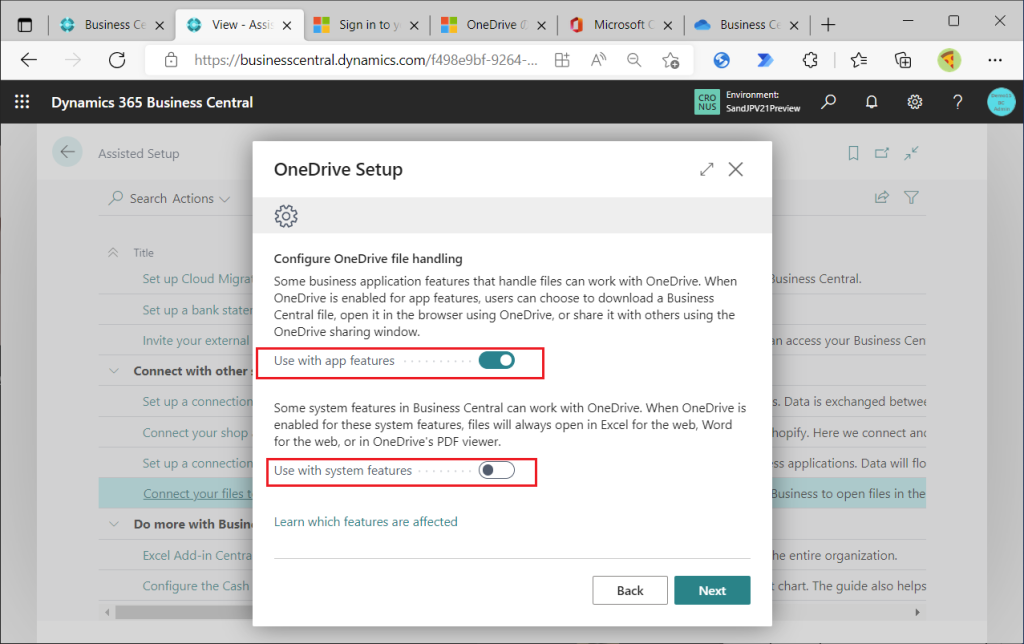The height and width of the screenshot is (644, 1024).
Task: Open a new browser tab
Action: pos(828,25)
